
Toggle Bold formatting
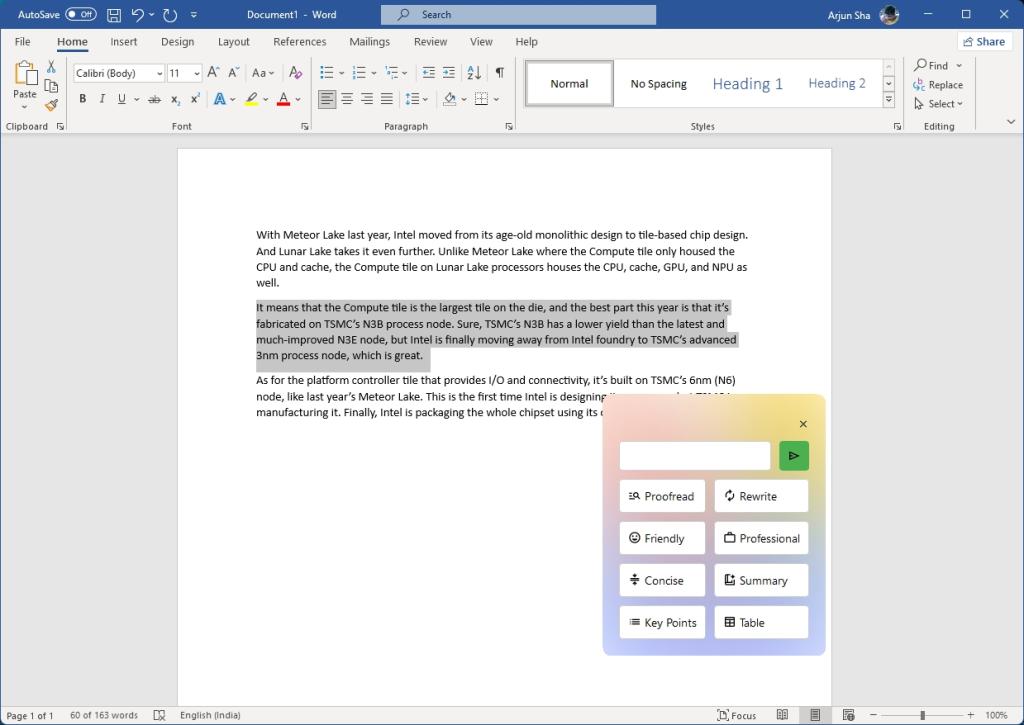82,99
